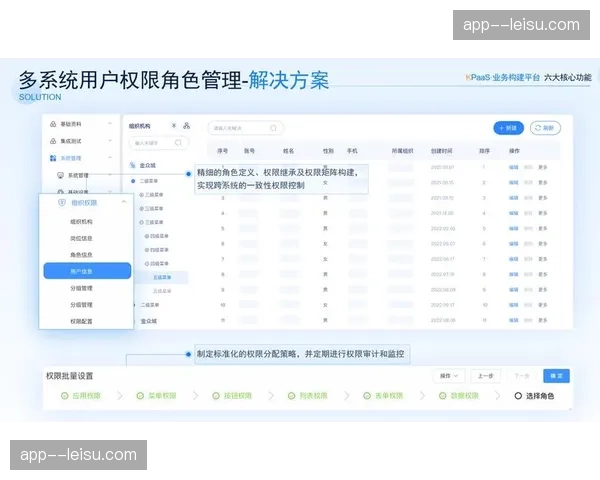Viewport: 600px width, 480px height.
Task: Open 角色信息 menu item
Action: pos(82,254)
